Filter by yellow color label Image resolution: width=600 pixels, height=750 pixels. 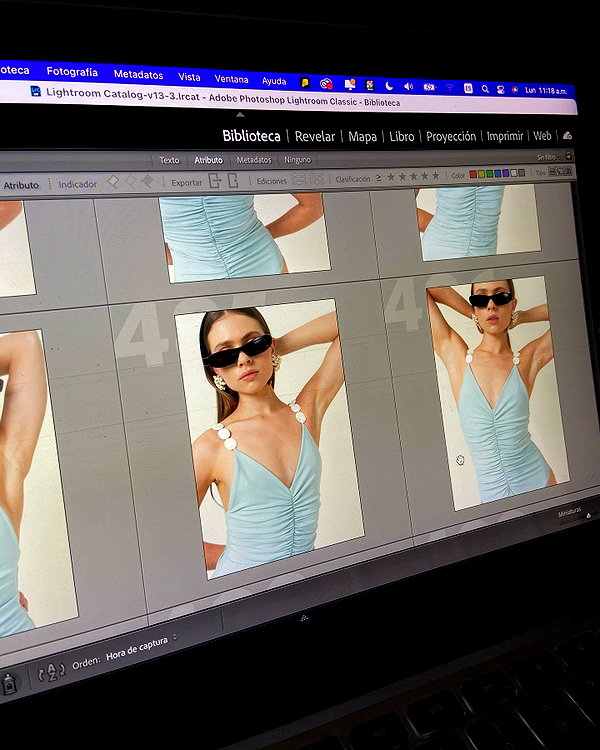(481, 174)
